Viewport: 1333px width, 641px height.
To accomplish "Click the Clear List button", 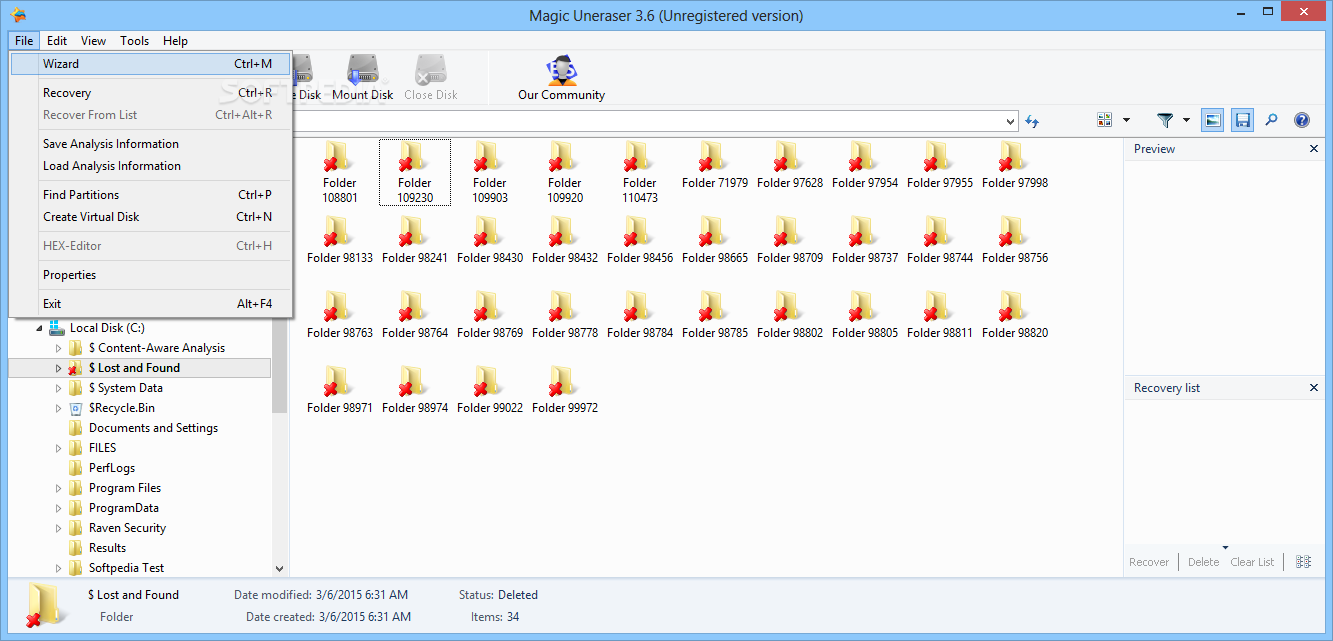I will pos(1252,562).
